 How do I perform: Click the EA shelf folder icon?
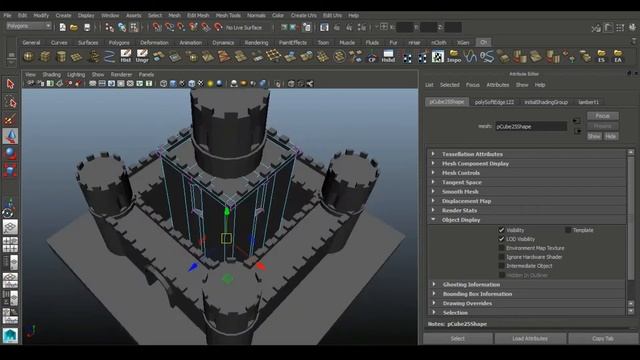618,56
